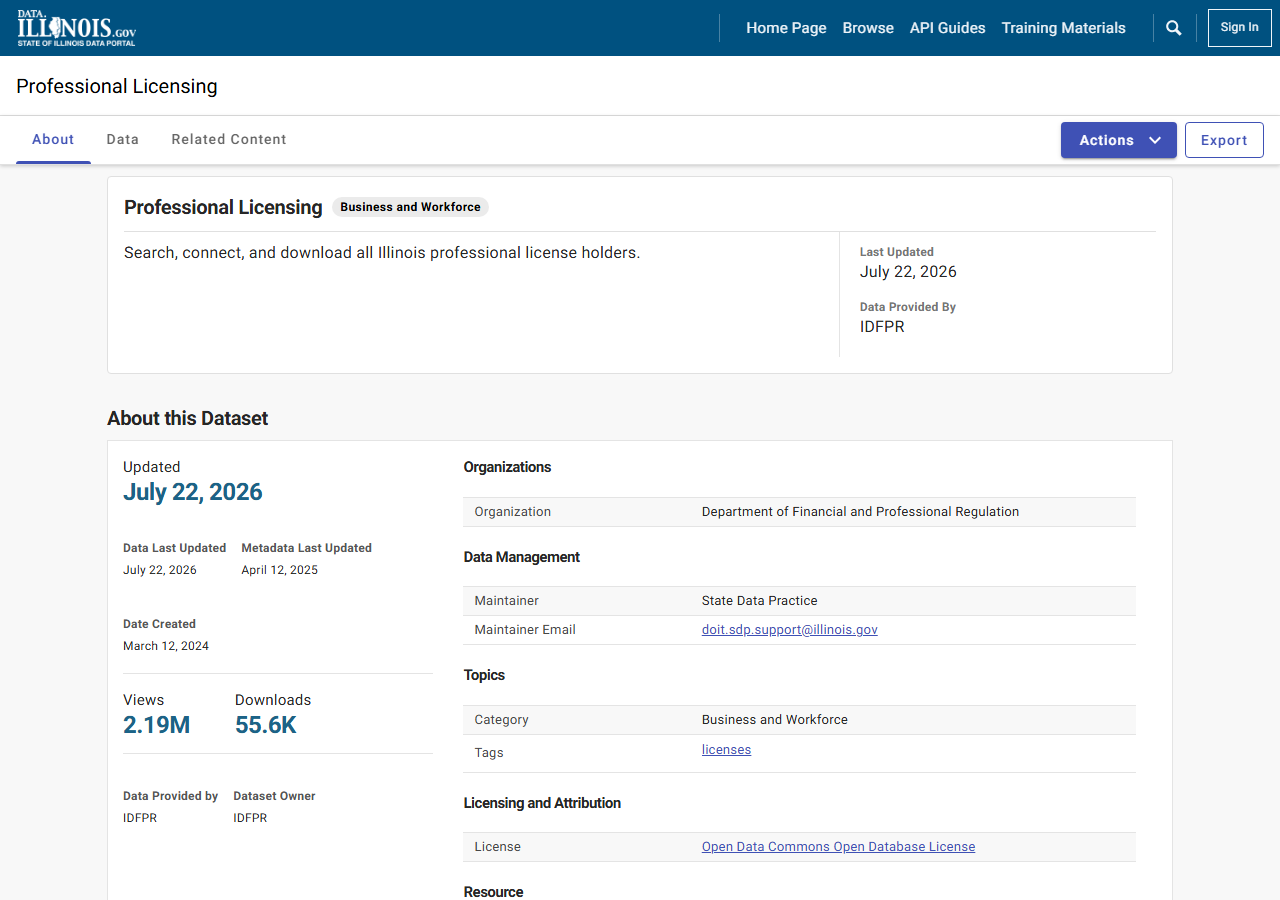Click the 'Metadata Last Updated' label
The height and width of the screenshot is (900, 1280).
[306, 548]
